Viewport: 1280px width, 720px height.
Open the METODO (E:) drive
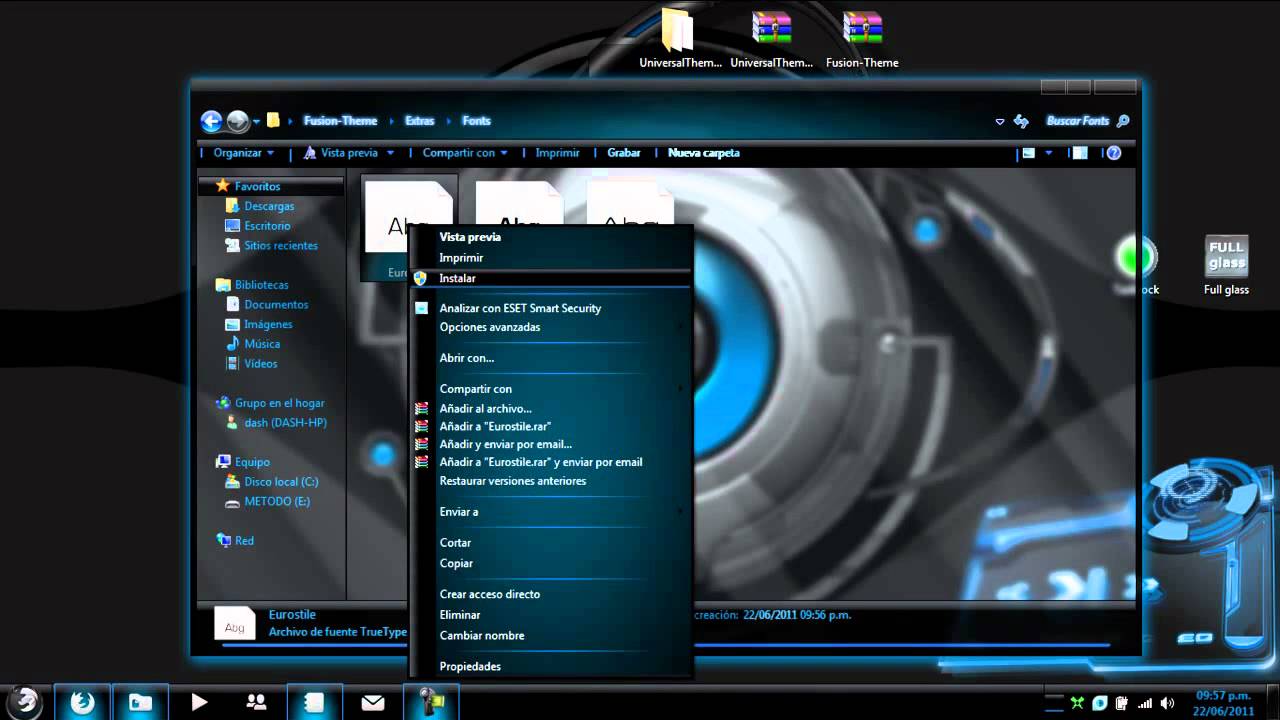point(277,502)
